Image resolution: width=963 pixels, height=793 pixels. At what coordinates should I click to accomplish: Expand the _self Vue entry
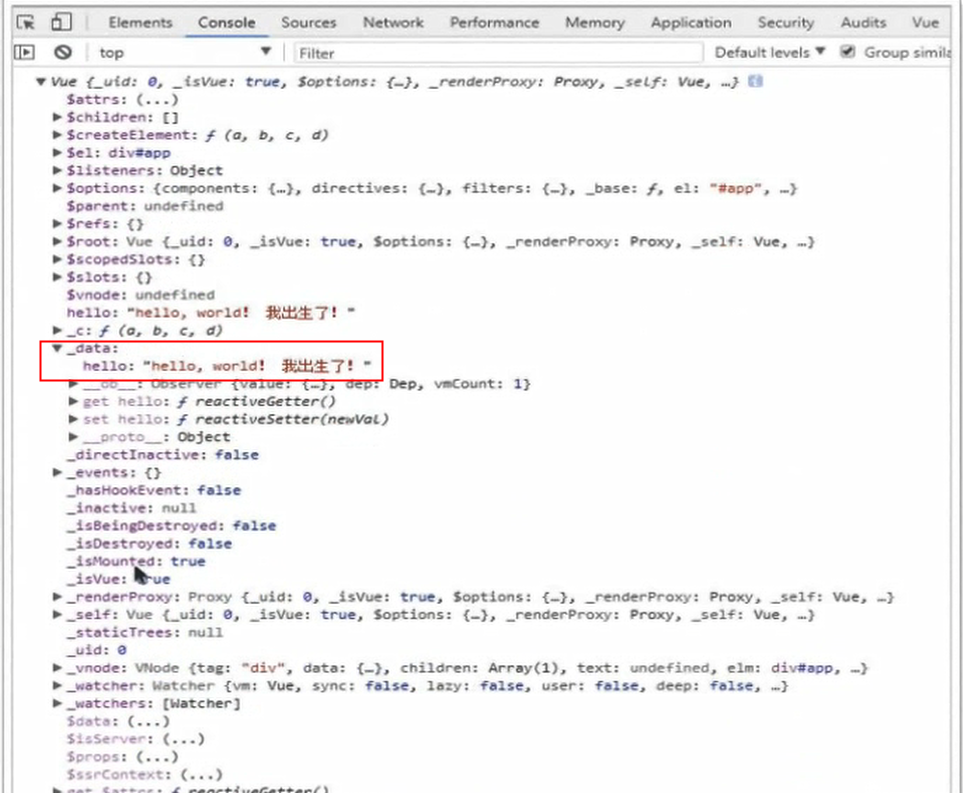tap(57, 614)
